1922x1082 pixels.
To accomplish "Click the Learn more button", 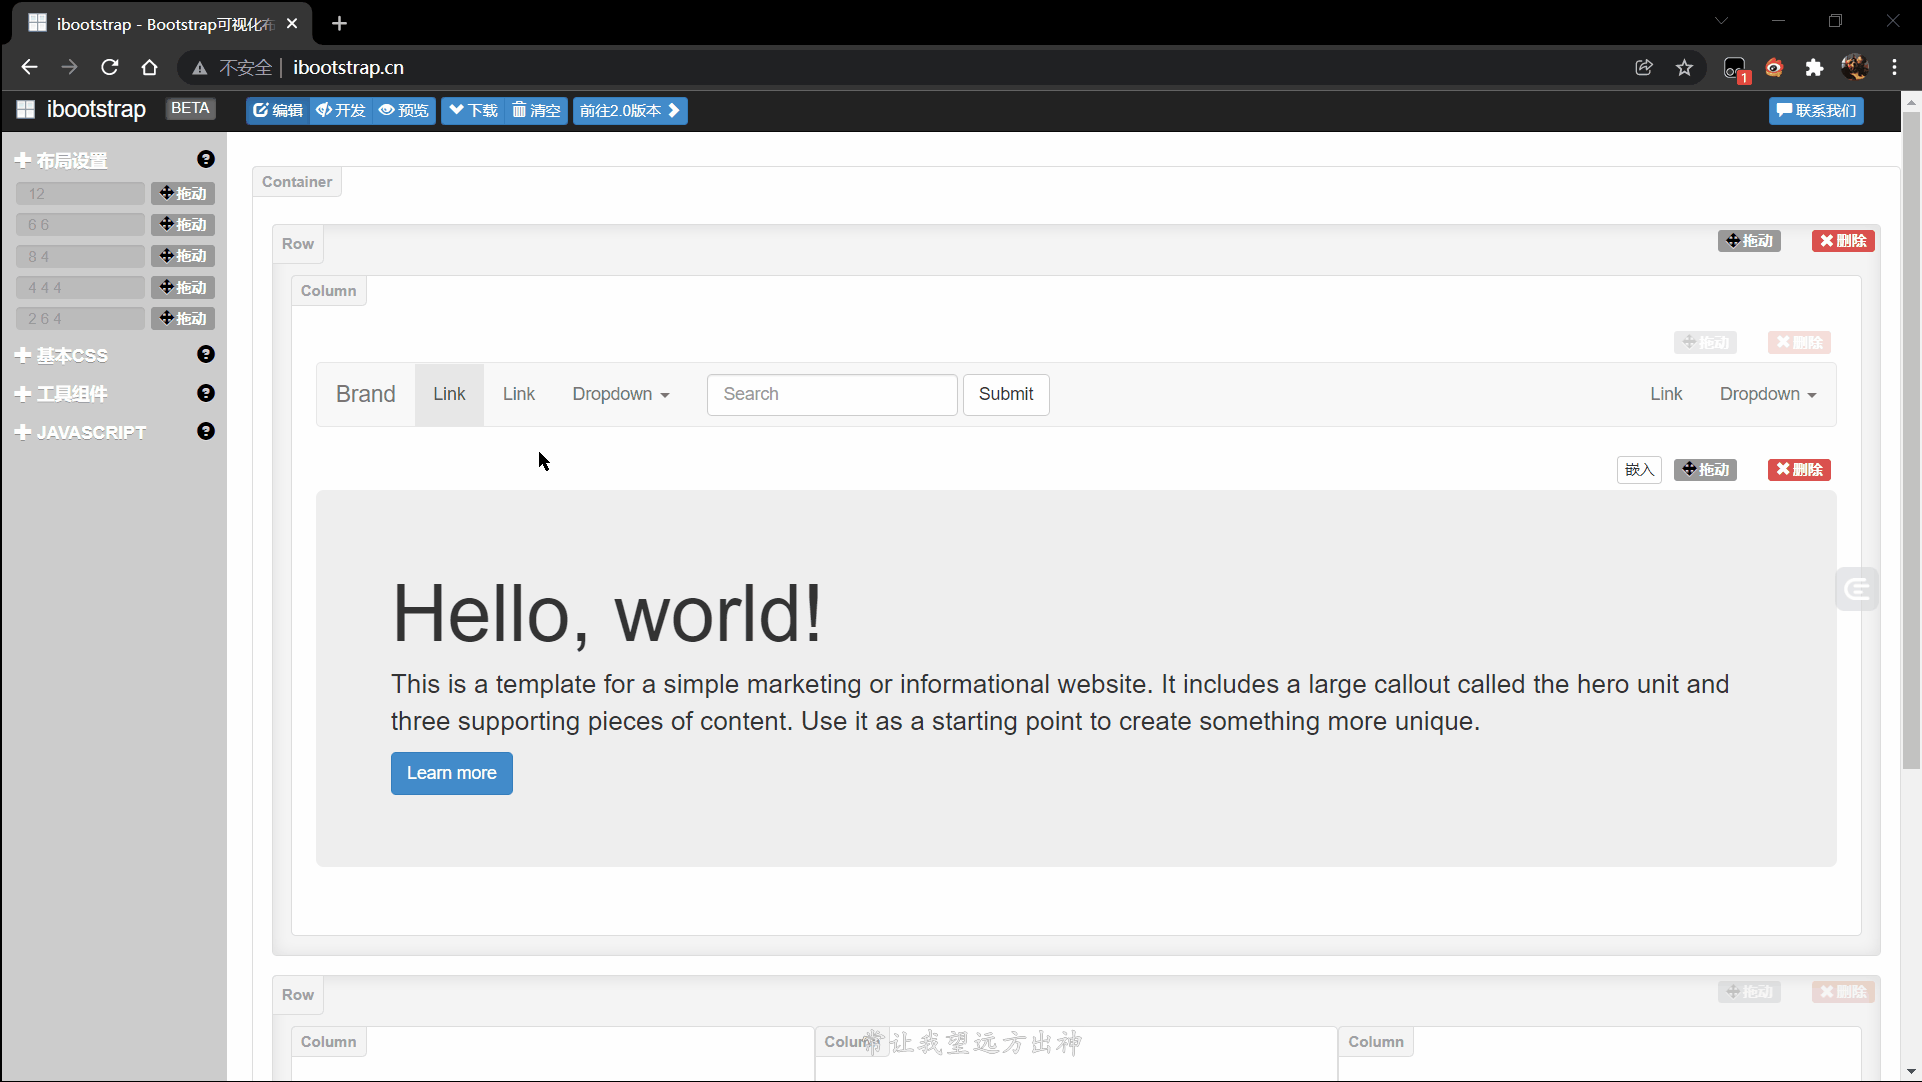I will 451,773.
